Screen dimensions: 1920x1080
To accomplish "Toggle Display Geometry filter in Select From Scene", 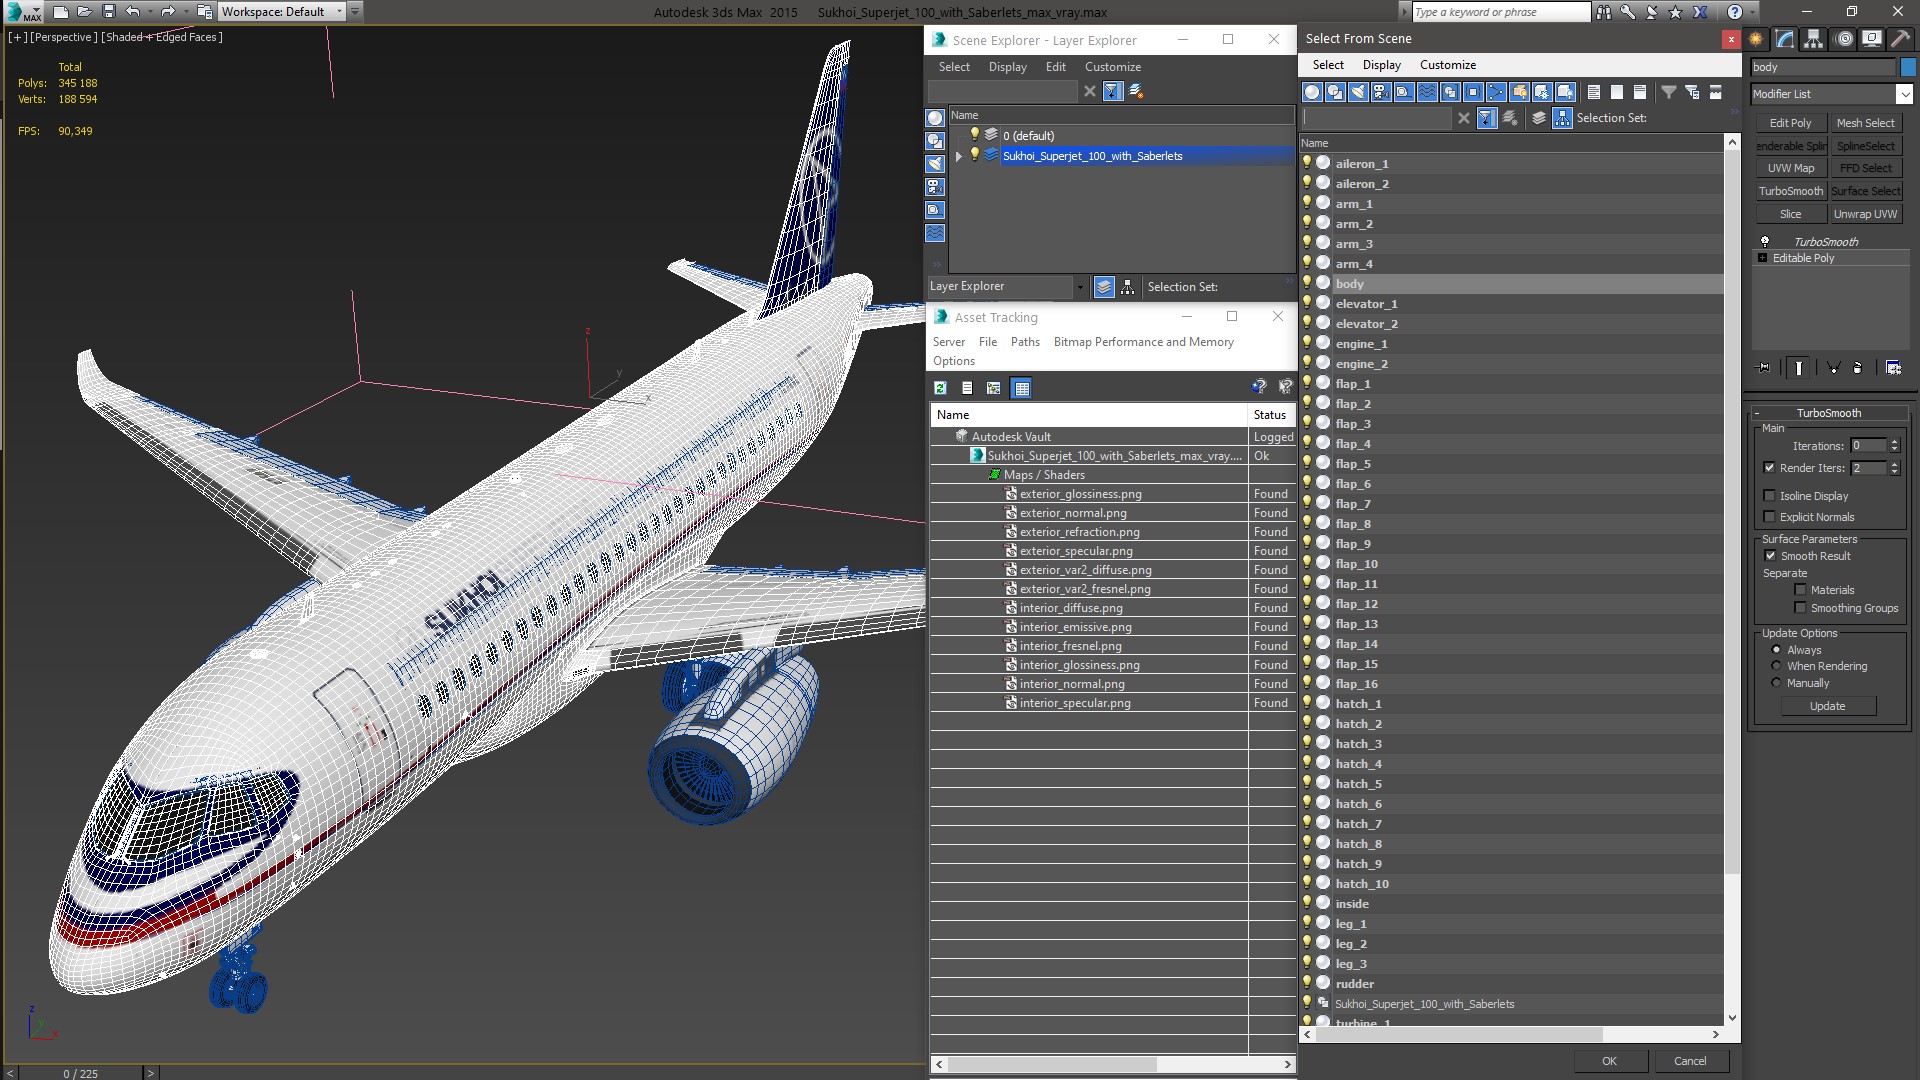I will point(1312,92).
